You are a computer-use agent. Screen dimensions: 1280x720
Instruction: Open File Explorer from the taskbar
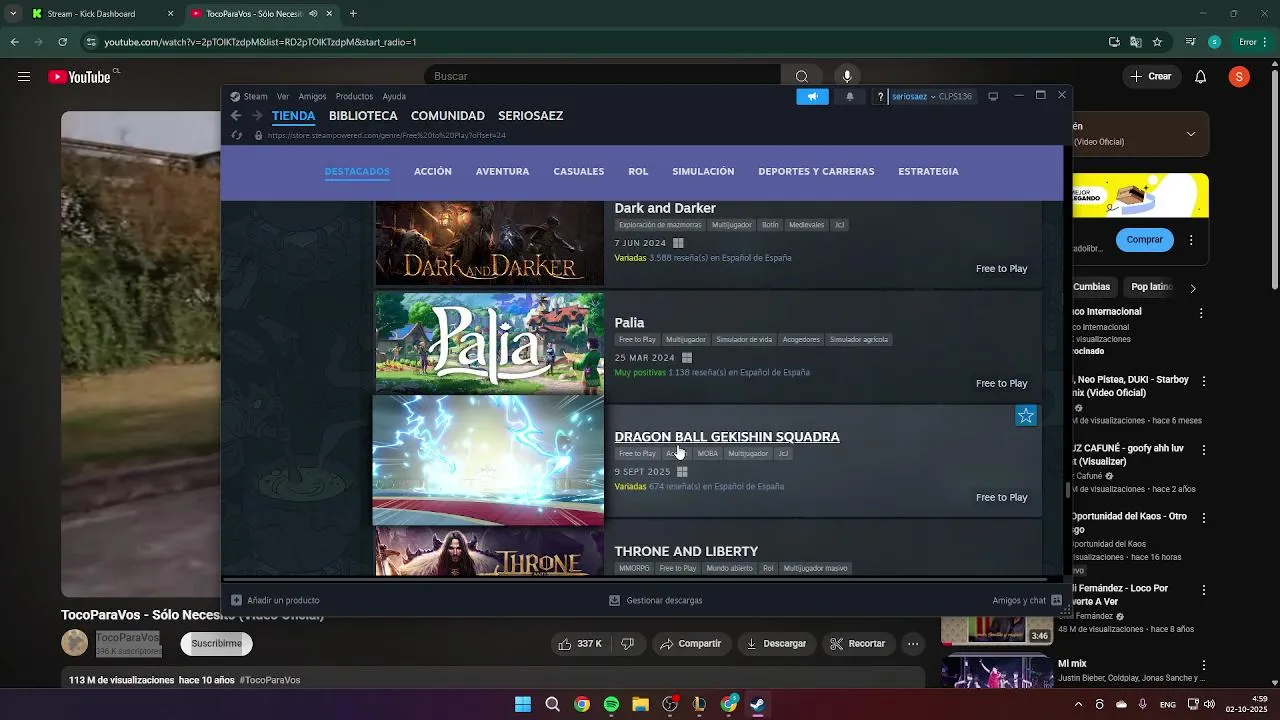click(640, 704)
